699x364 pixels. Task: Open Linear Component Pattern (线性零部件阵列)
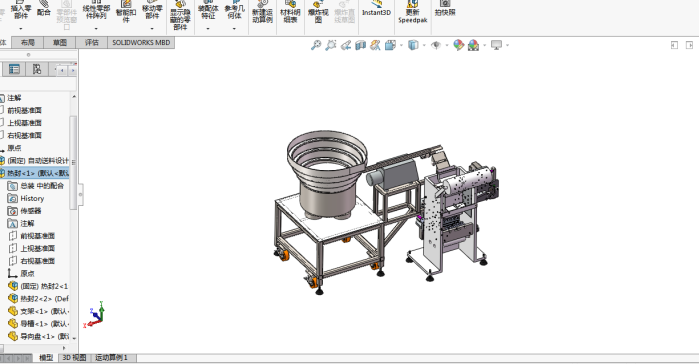point(96,10)
